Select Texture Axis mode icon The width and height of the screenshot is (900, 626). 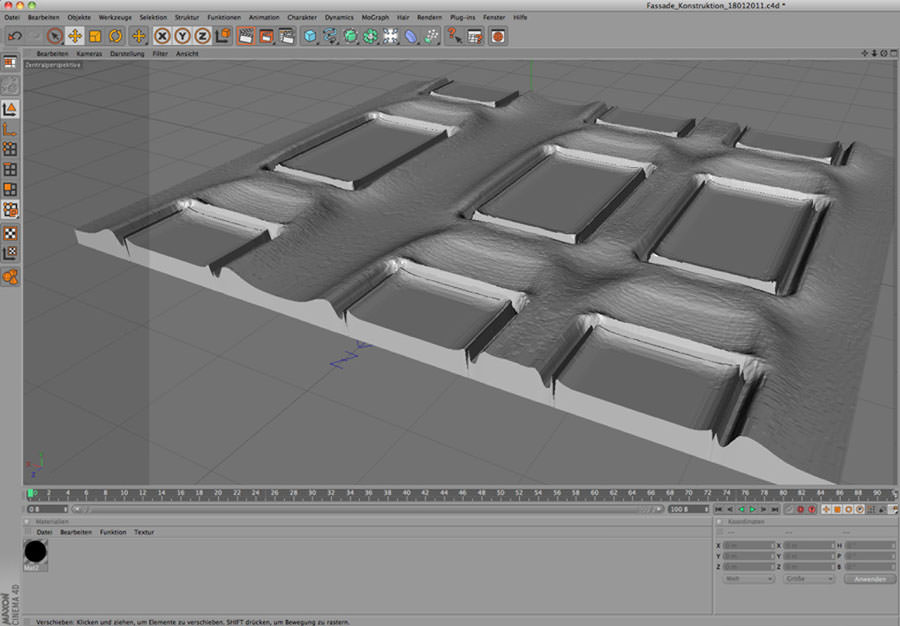click(x=10, y=253)
